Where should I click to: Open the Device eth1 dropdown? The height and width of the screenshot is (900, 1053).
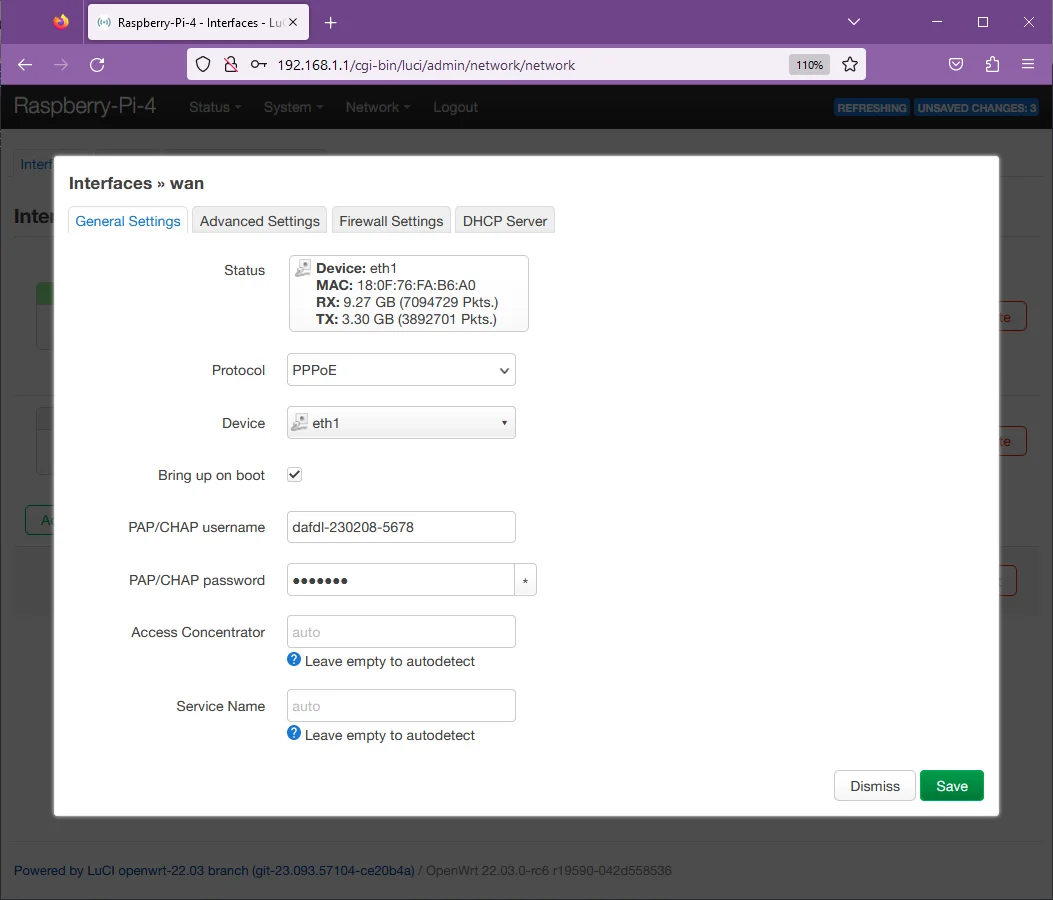pos(401,423)
